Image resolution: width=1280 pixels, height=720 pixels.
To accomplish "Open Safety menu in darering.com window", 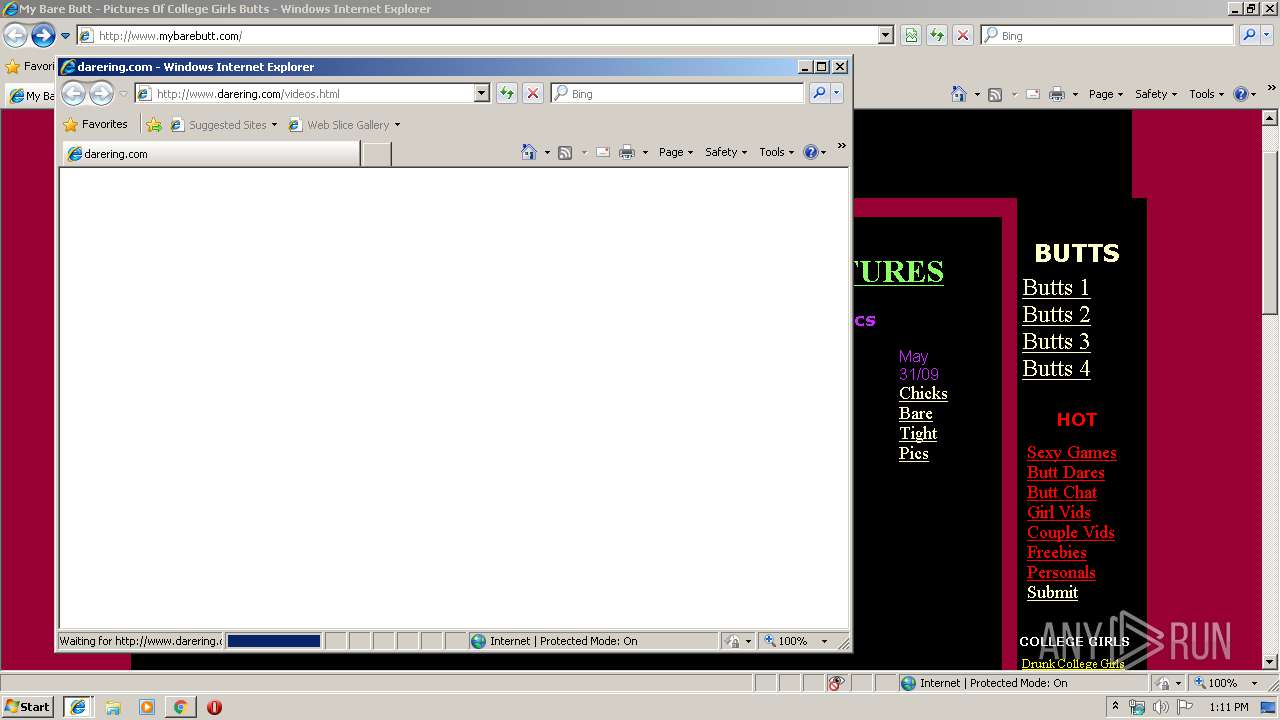I will pyautogui.click(x=726, y=152).
